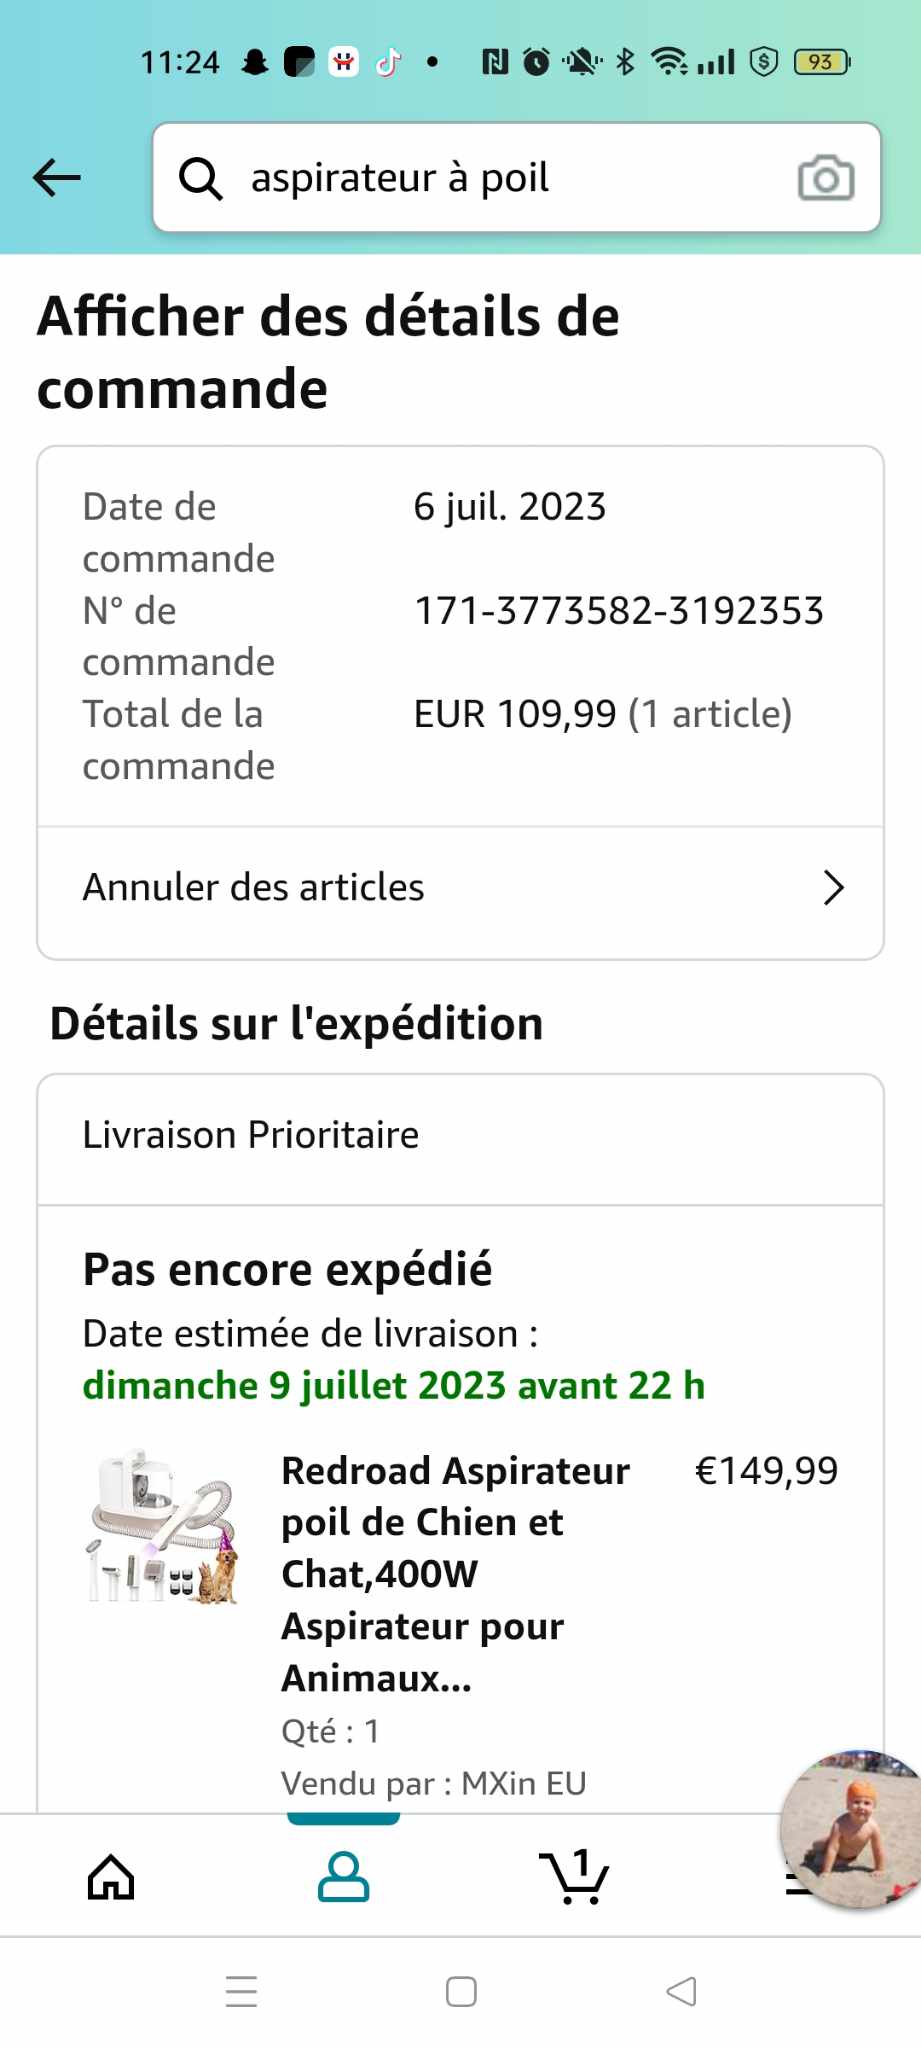Viewport: 921px width, 2048px height.
Task: Open Redroad Aspirateur product image
Action: point(164,1526)
